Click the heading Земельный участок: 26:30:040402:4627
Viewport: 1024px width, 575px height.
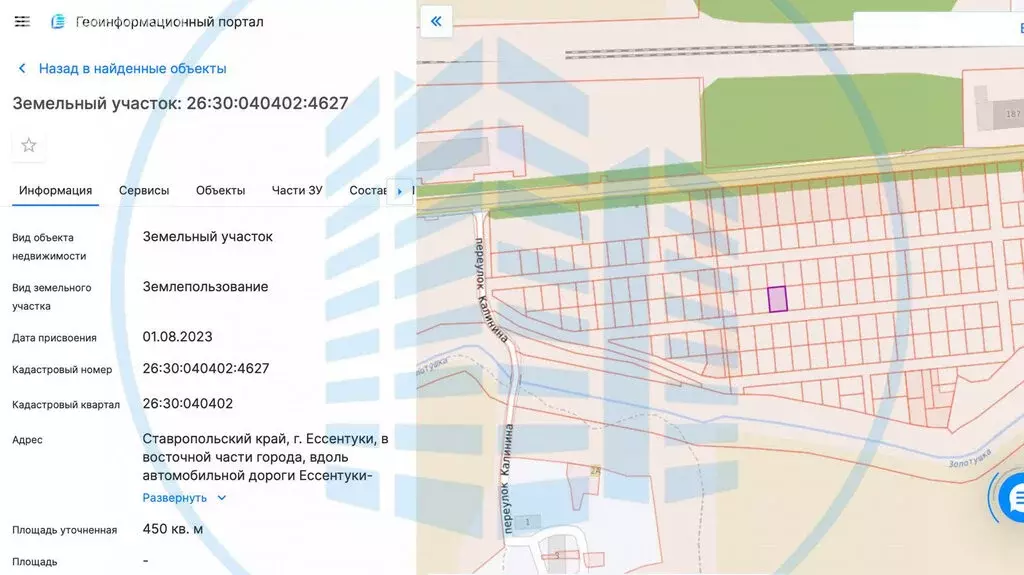click(180, 103)
